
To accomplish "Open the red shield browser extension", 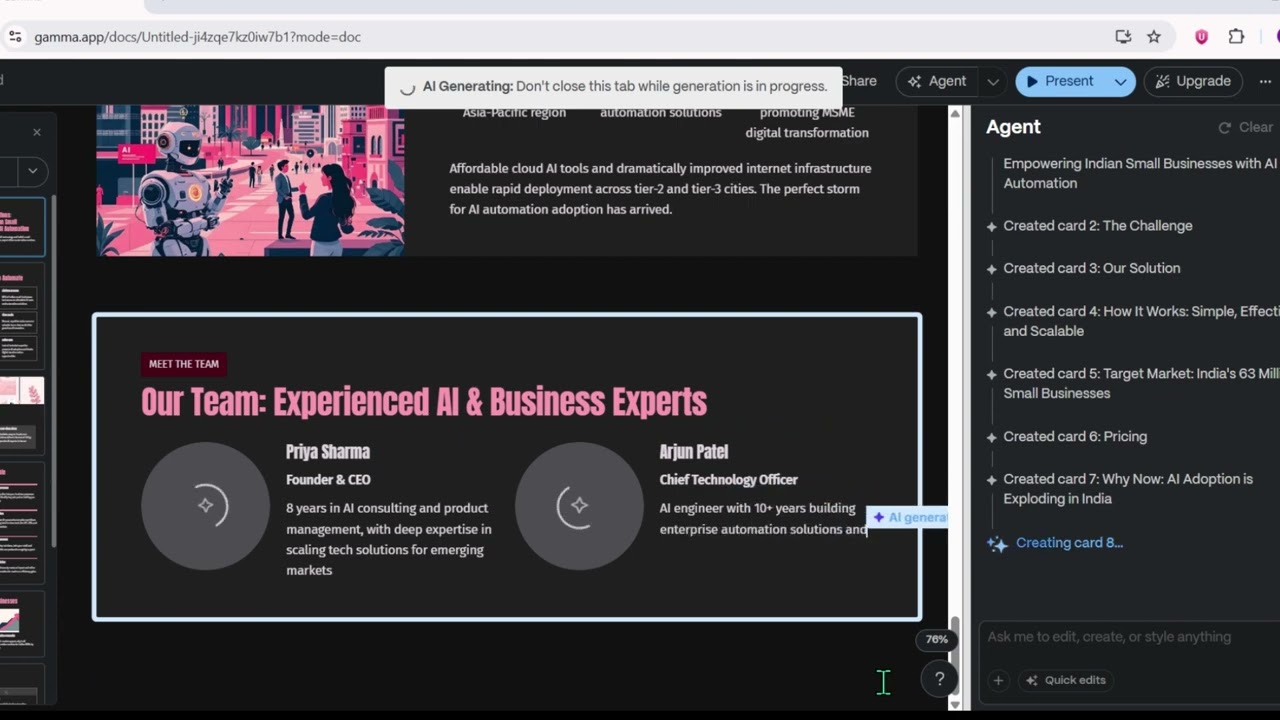I will [x=1201, y=37].
